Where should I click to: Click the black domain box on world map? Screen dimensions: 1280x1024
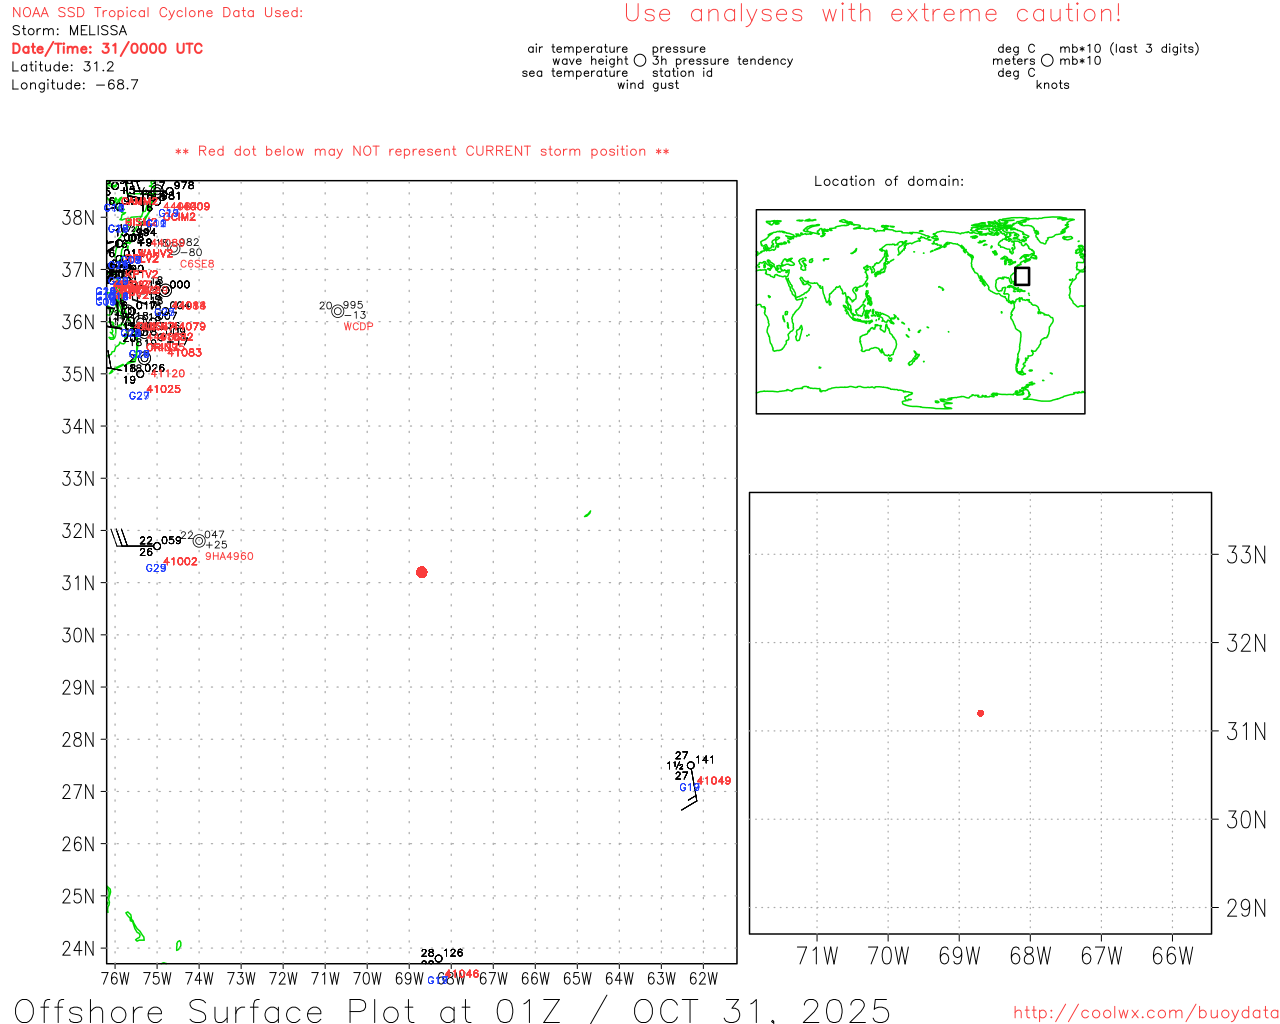coord(1022,276)
